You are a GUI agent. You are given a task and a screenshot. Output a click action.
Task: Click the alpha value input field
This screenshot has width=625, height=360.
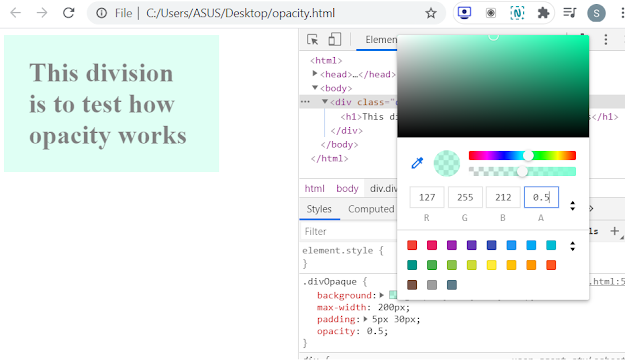coord(541,197)
